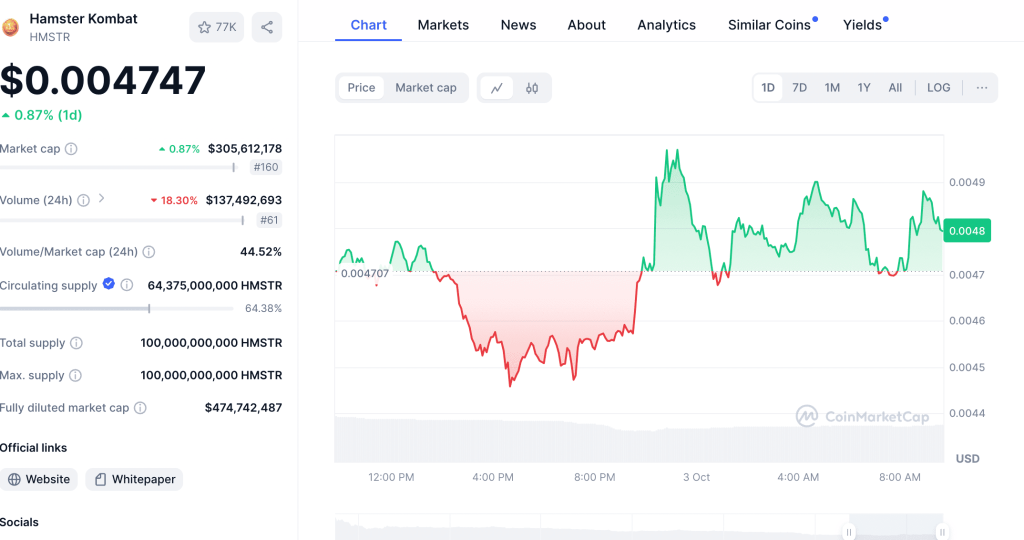Select candlestick chart view icon
This screenshot has height=540, width=1024.
coord(532,88)
